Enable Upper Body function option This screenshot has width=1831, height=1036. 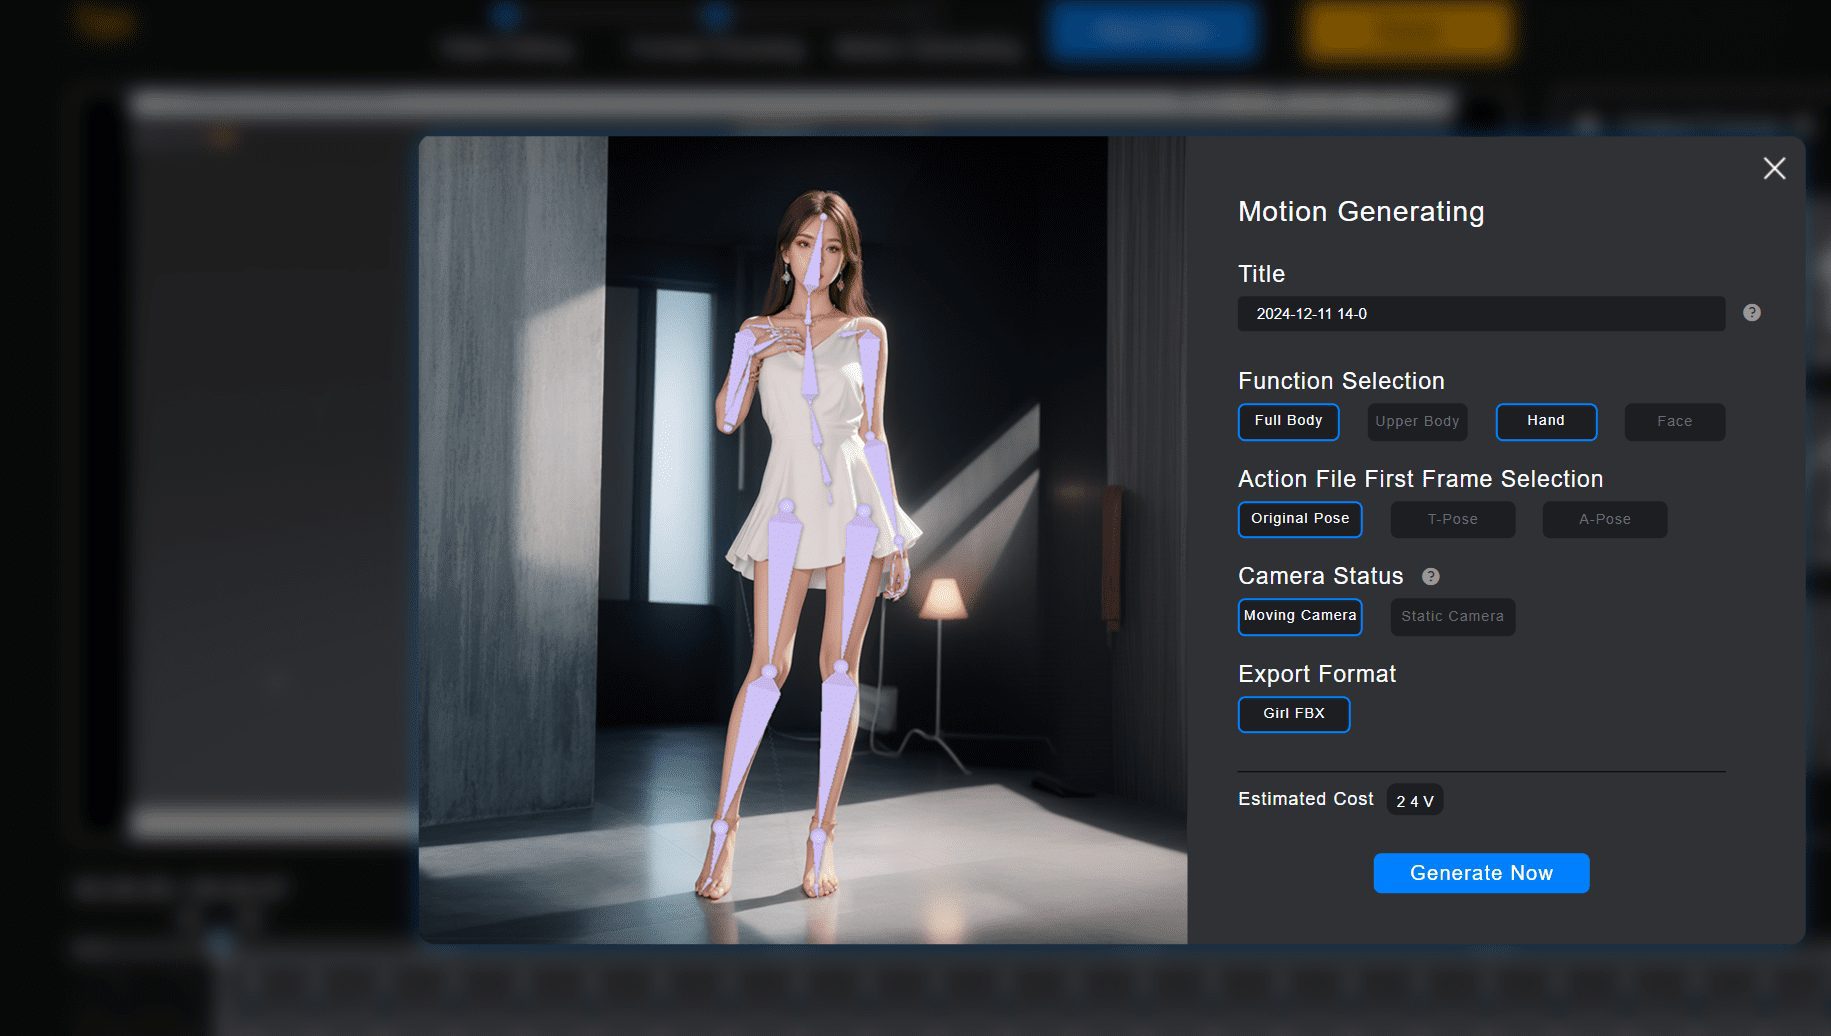tap(1416, 422)
